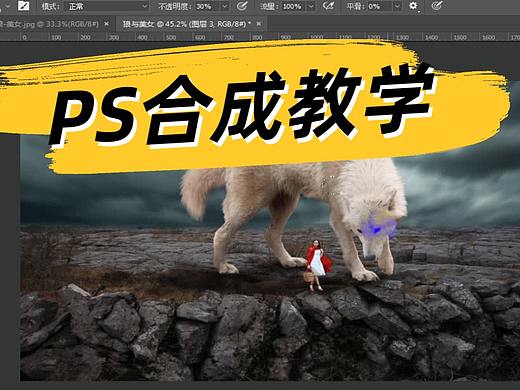Switch to the 33.3% jpg document tab

(x=50, y=24)
